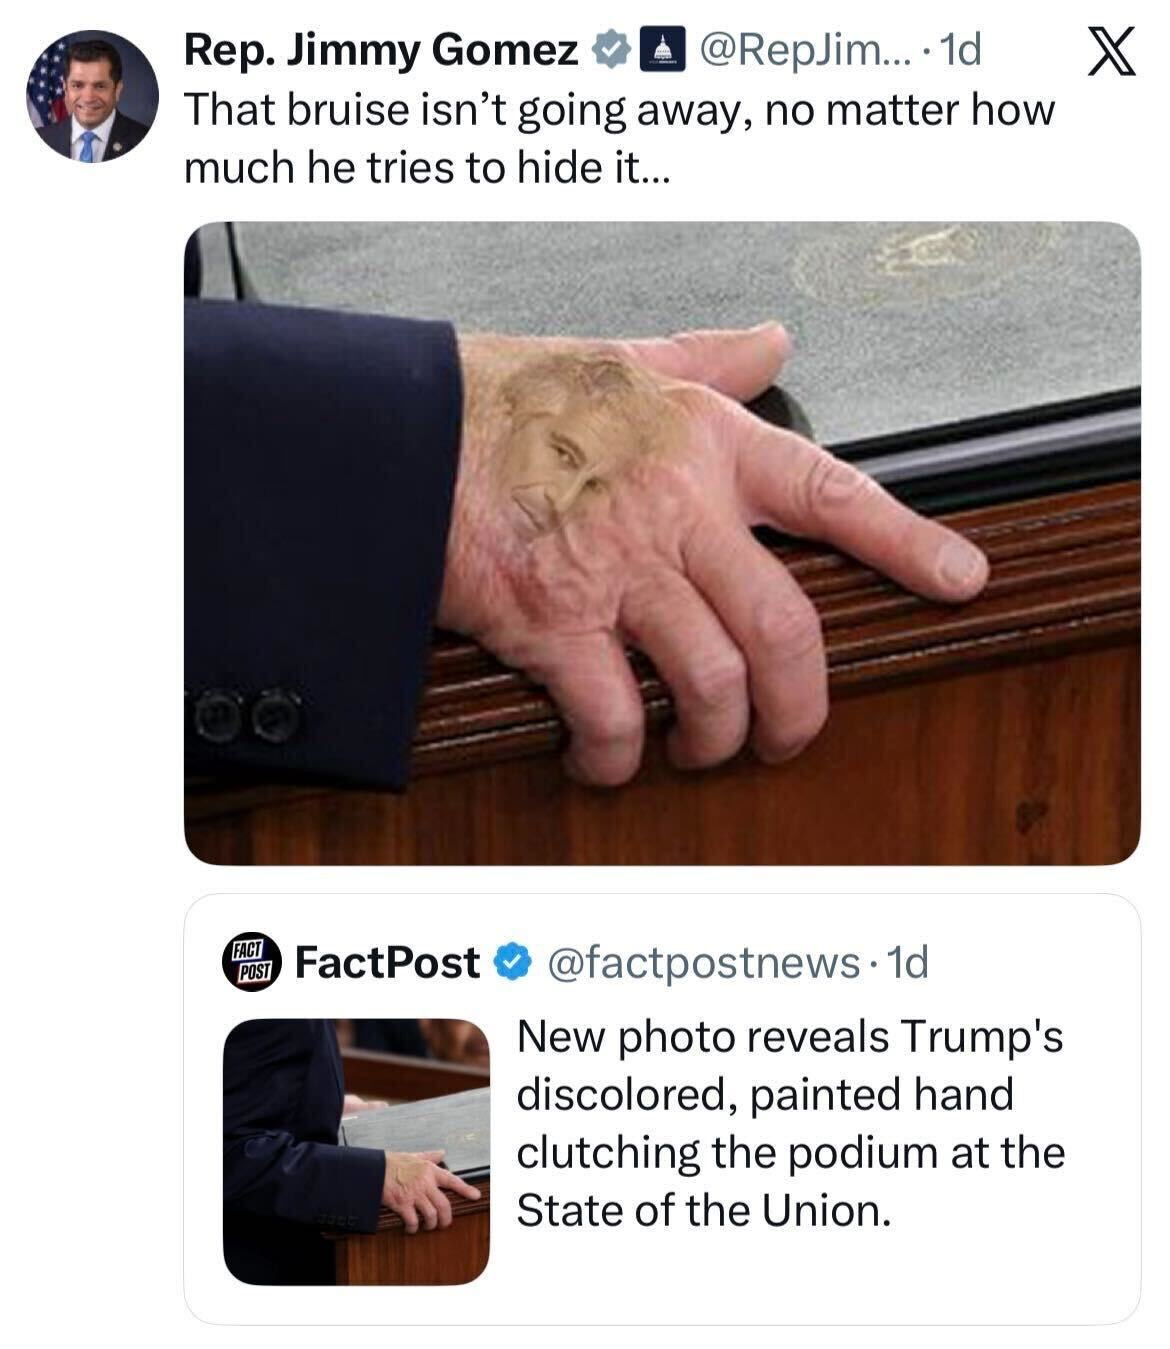The height and width of the screenshot is (1349, 1170).
Task: Select the "much he tries to hide it..." line
Action: click(x=428, y=169)
